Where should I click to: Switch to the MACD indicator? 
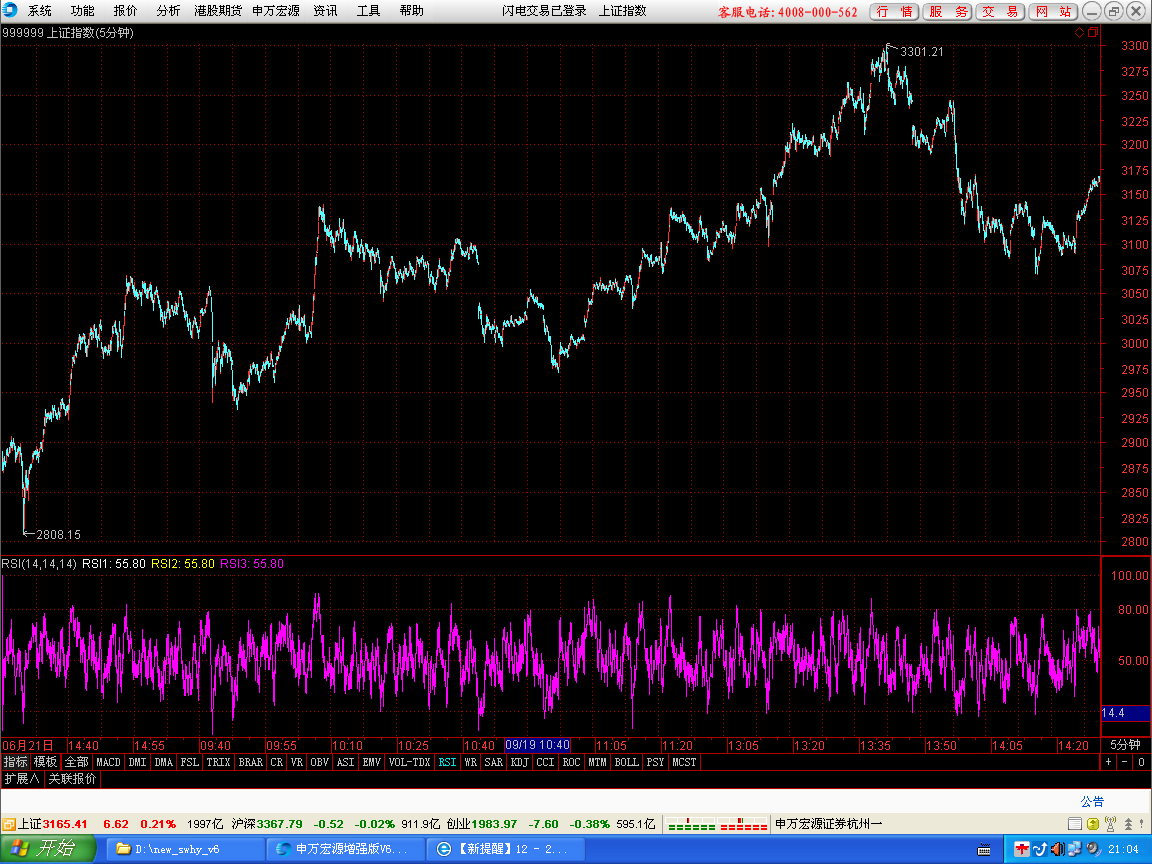coord(108,762)
